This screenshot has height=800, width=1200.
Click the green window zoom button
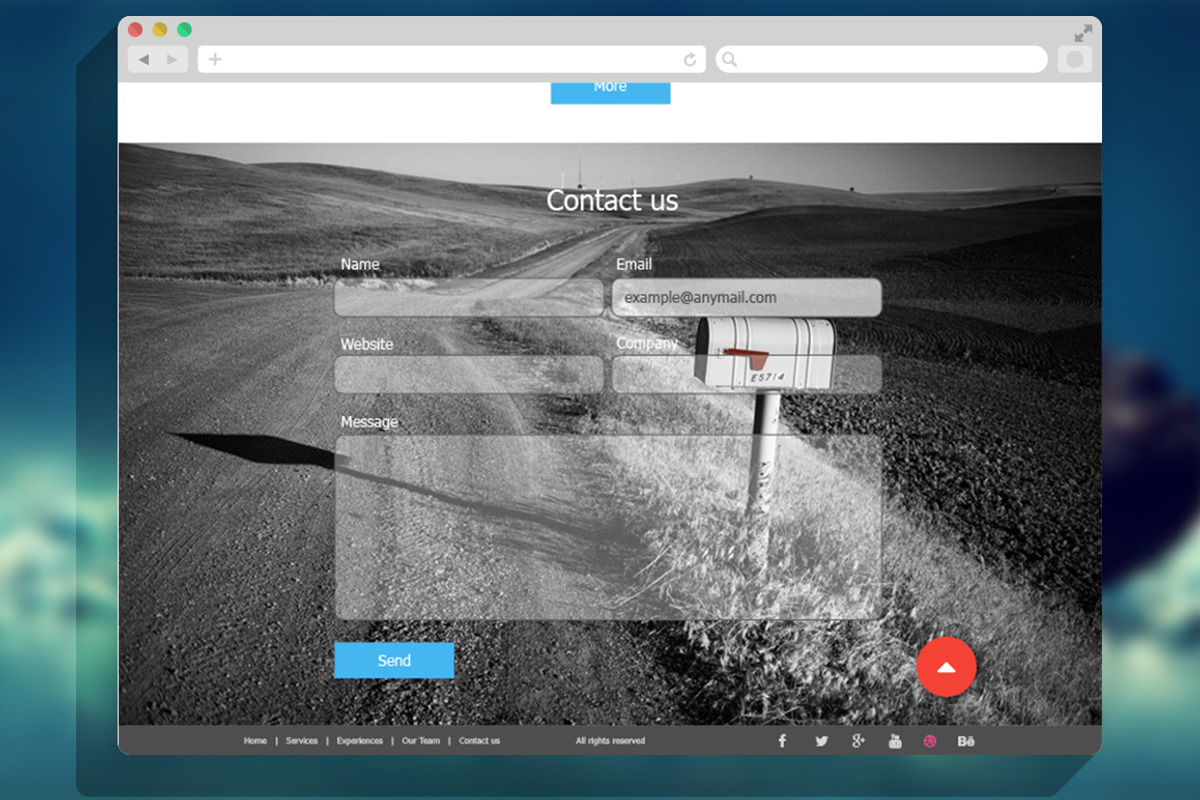(184, 30)
